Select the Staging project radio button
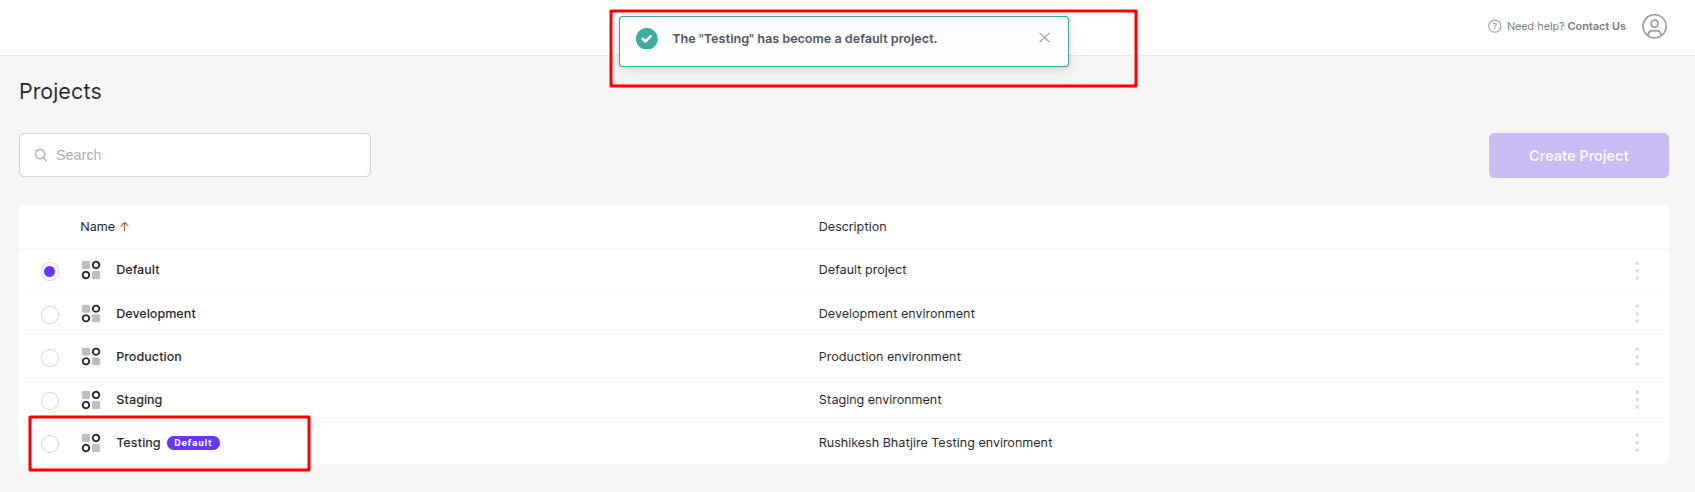This screenshot has width=1695, height=492. tap(50, 401)
